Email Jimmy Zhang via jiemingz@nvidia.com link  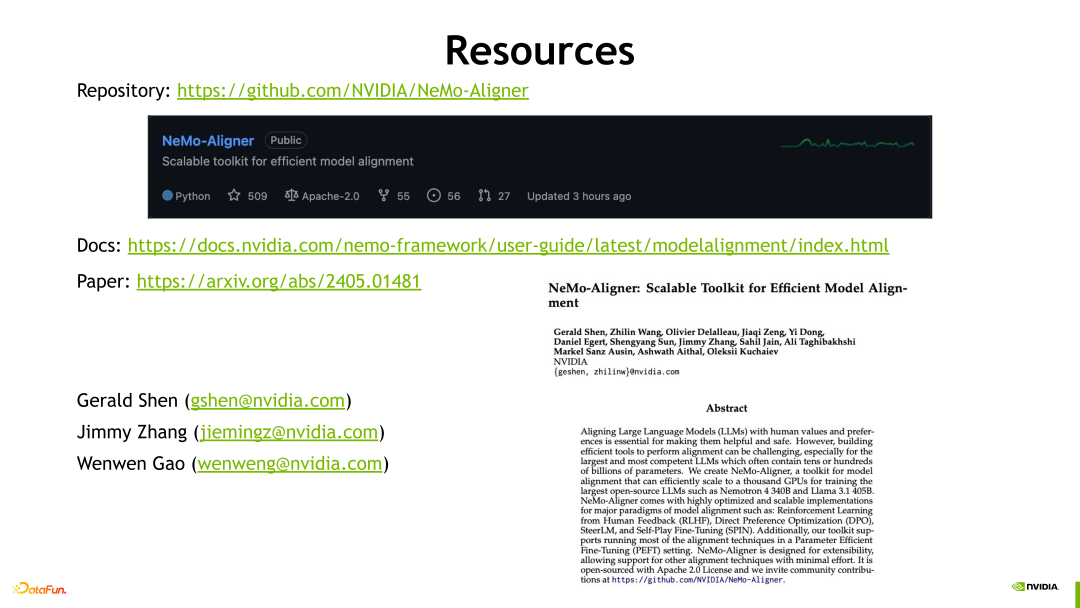tap(289, 432)
